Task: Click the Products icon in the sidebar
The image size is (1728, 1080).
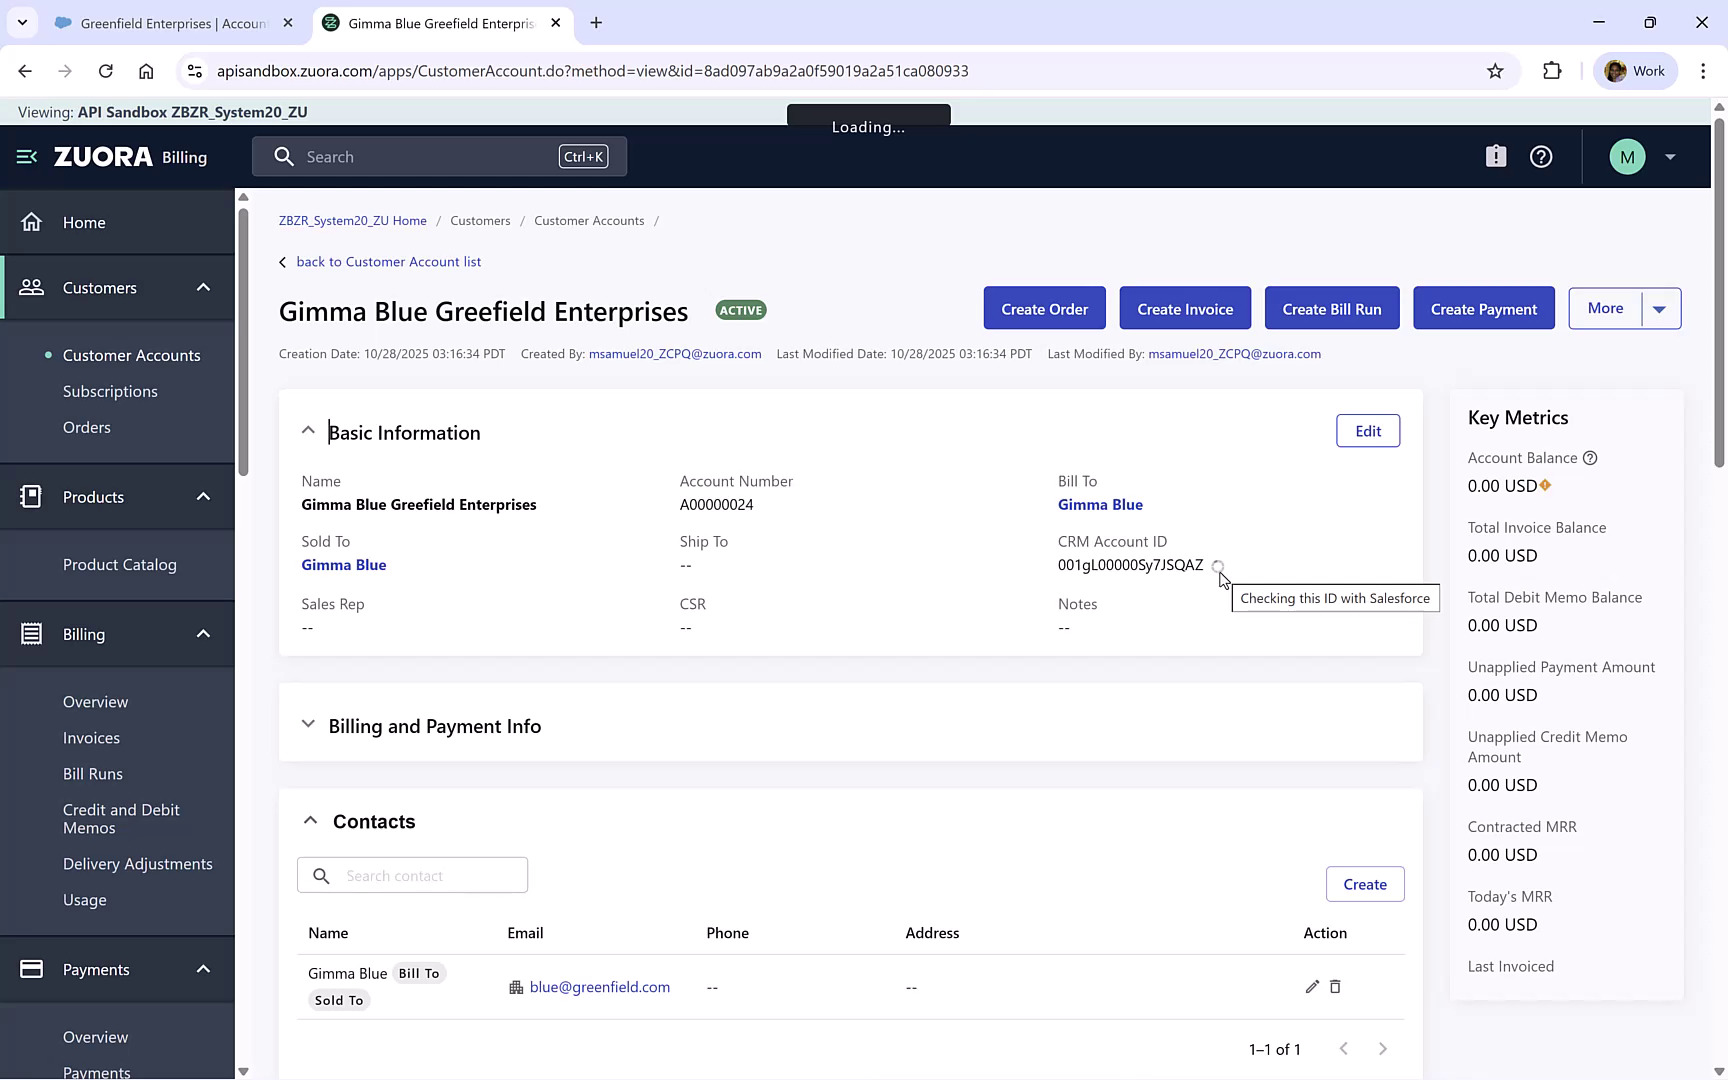Action: [31, 496]
